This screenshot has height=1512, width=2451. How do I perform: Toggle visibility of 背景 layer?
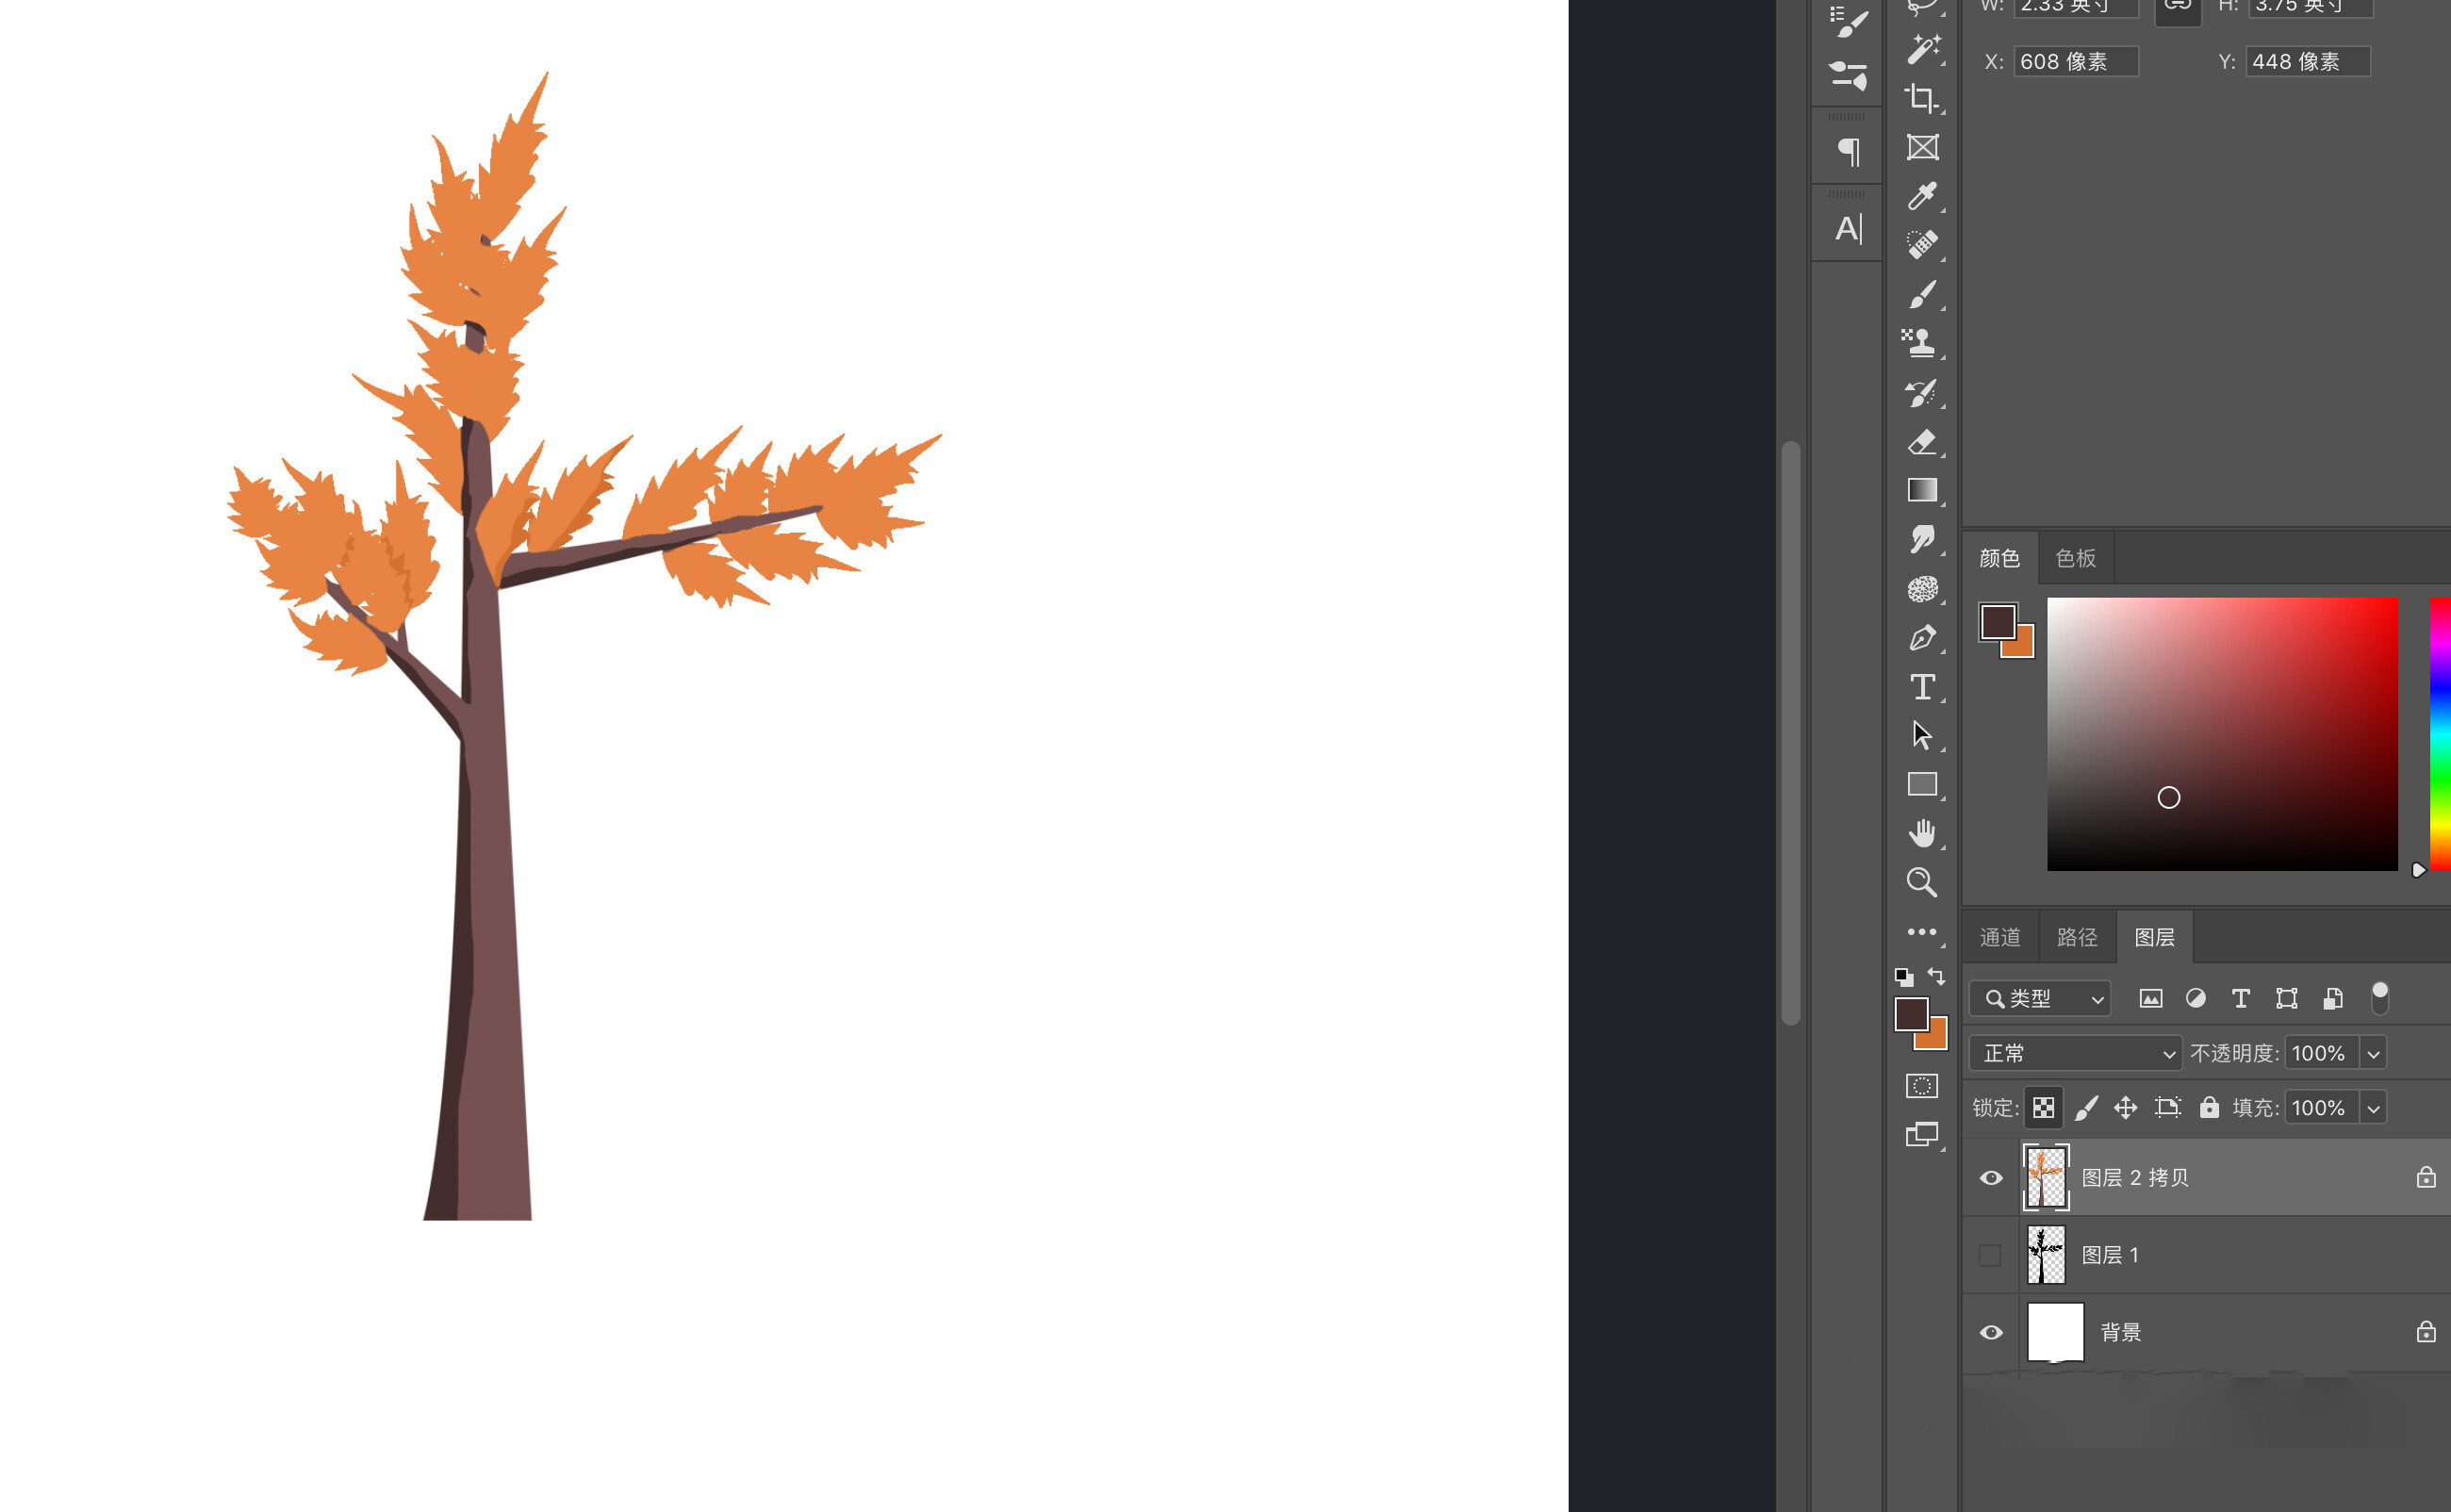coord(1991,1332)
